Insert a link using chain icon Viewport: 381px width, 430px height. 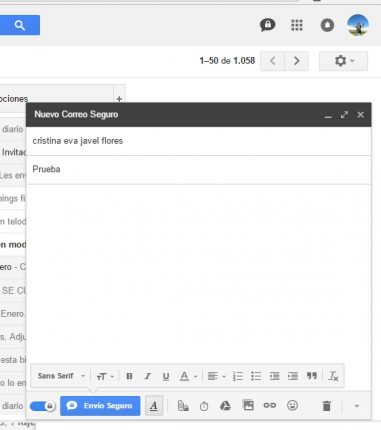tap(270, 405)
